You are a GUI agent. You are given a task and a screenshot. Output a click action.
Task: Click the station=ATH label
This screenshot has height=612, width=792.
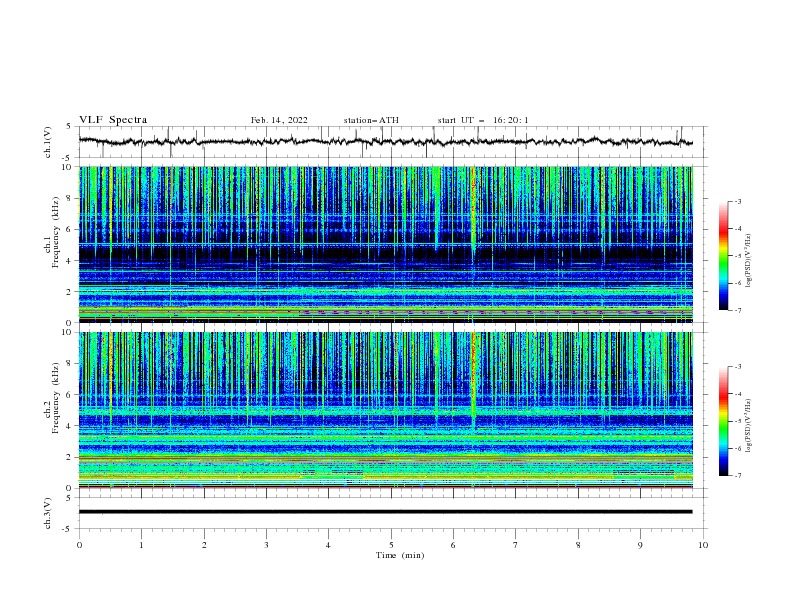[x=371, y=120]
